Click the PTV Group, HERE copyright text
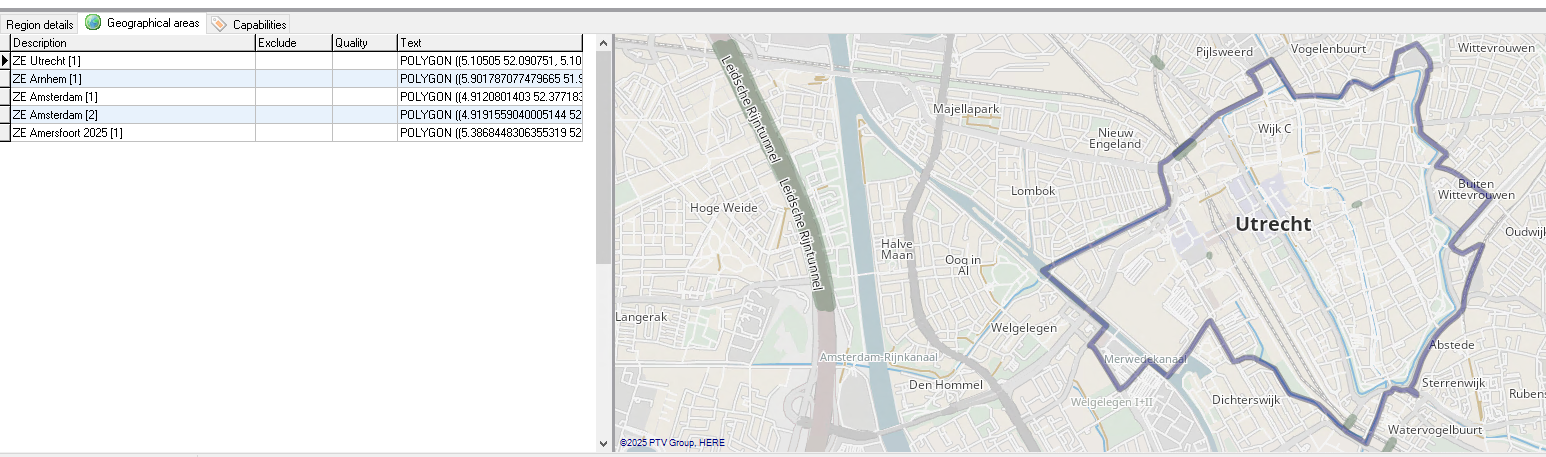The width and height of the screenshot is (1546, 457). coord(672,442)
